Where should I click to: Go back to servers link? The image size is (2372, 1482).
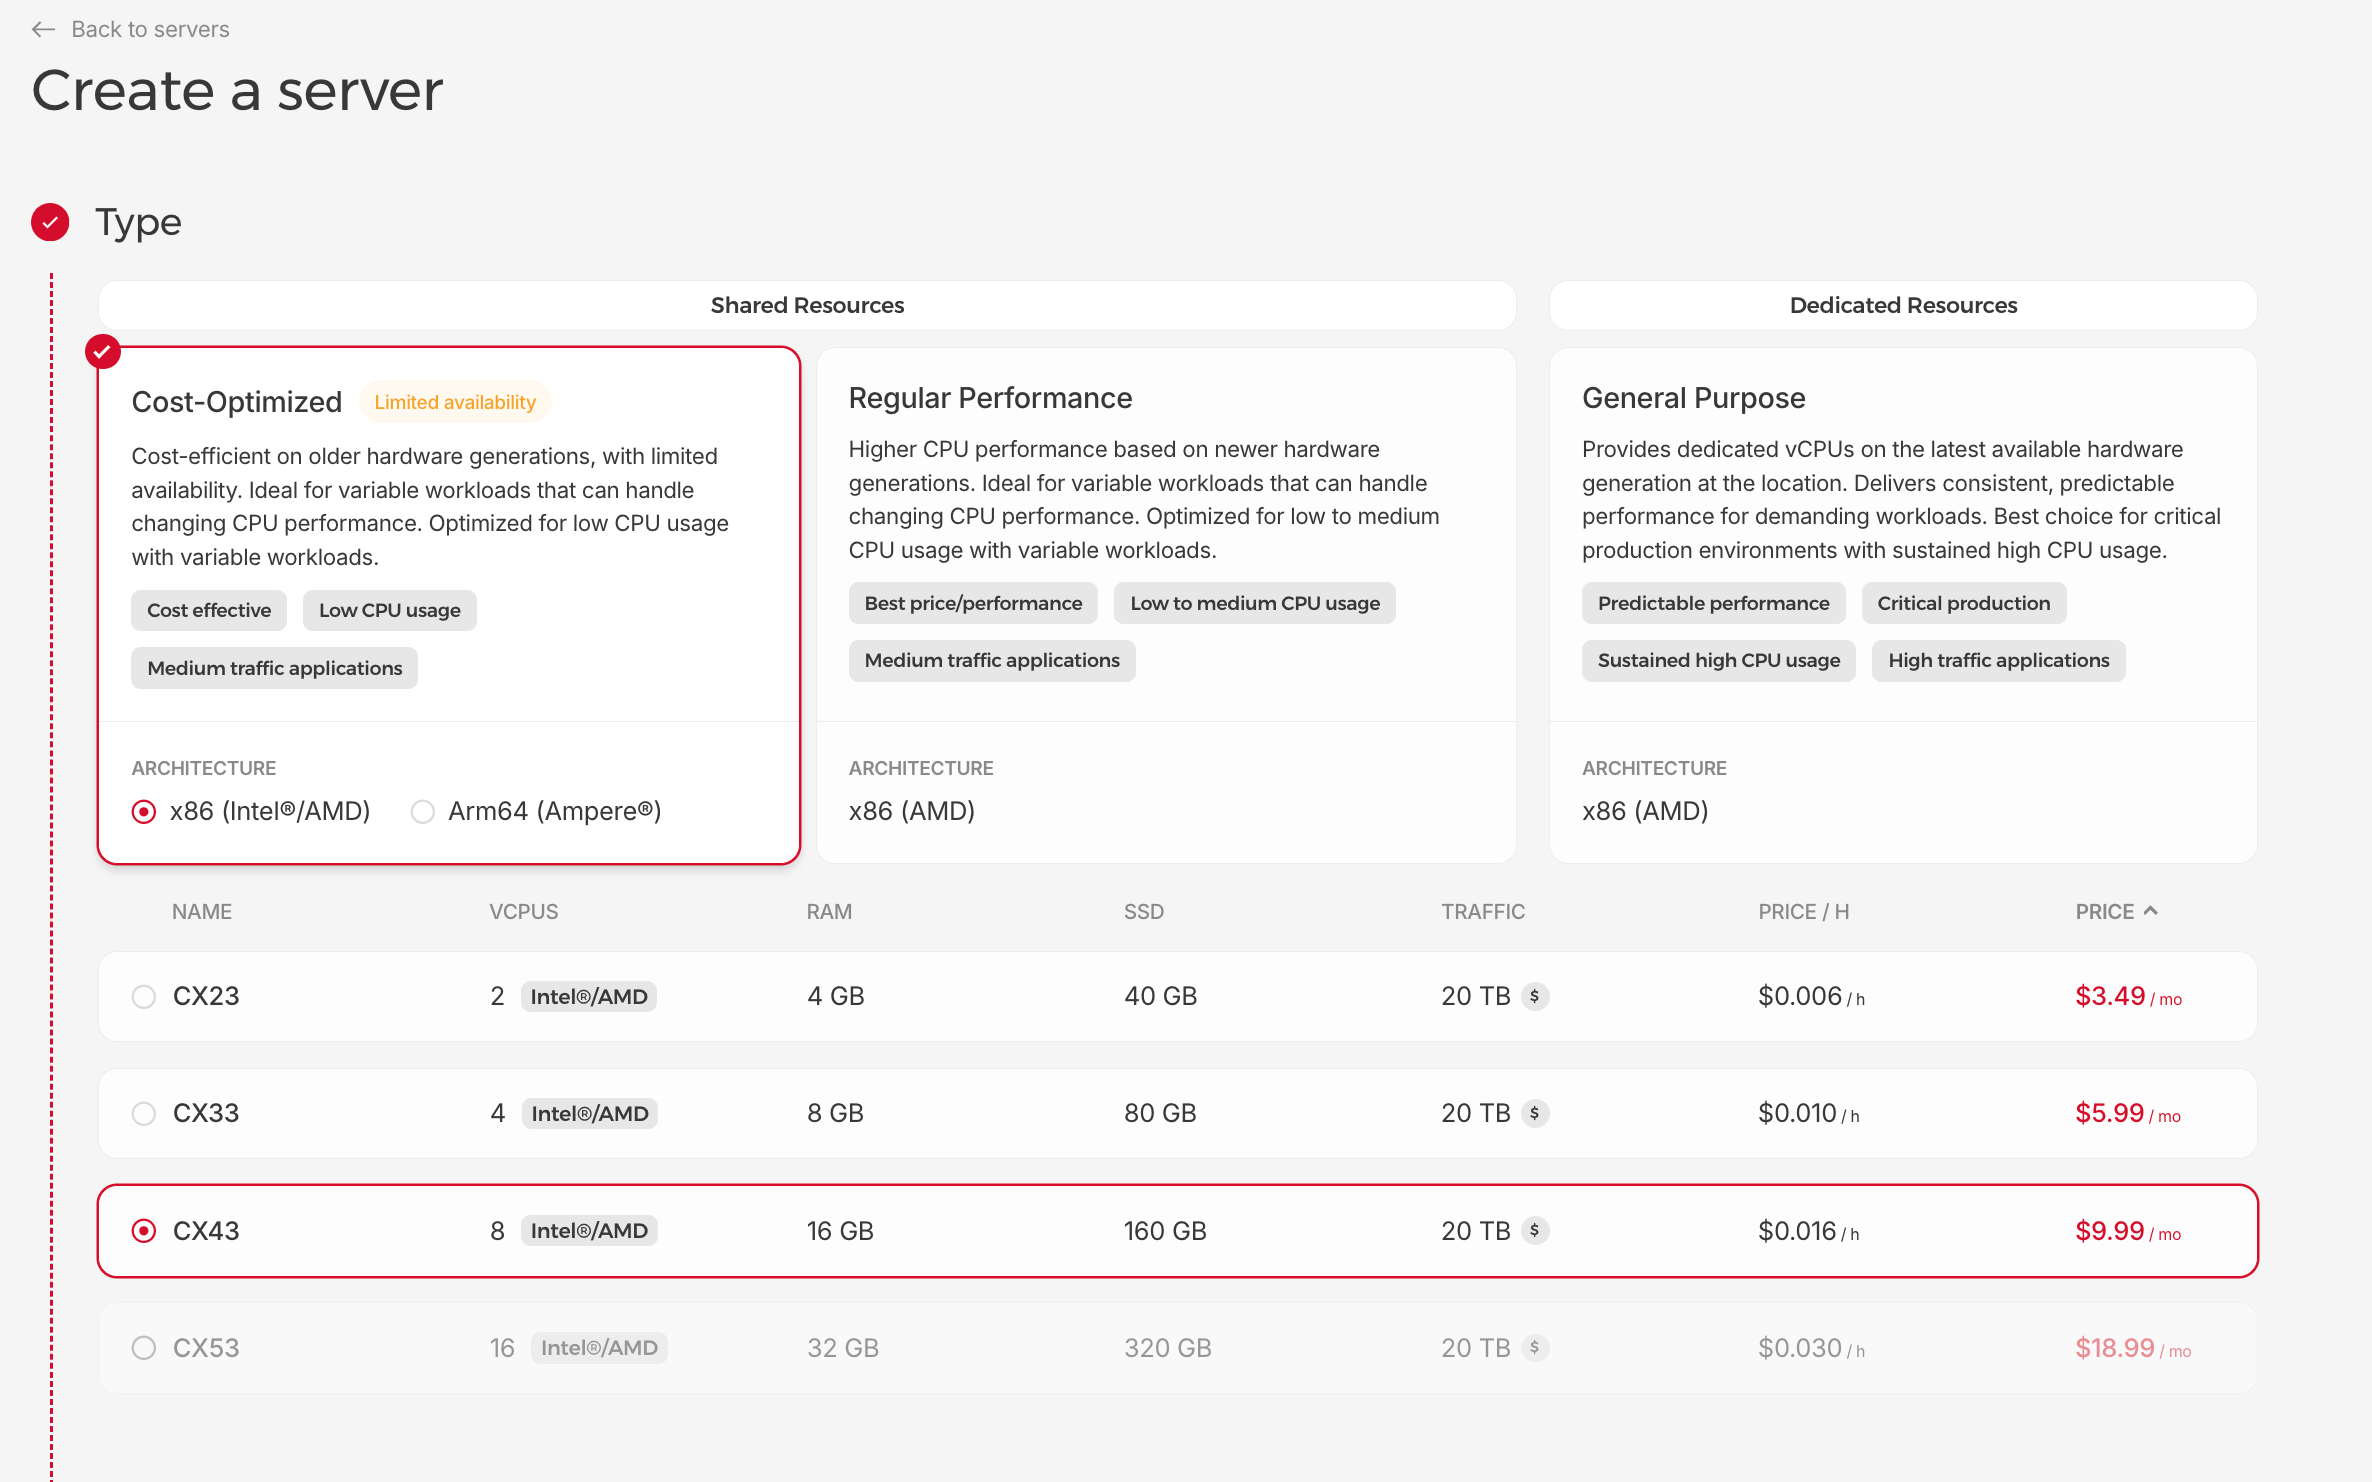150,30
